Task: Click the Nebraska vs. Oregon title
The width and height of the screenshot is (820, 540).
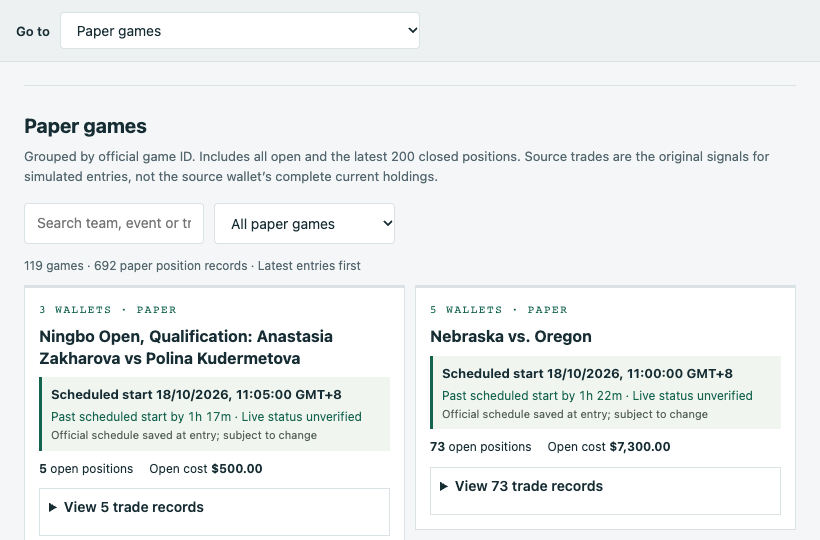Action: [x=510, y=336]
